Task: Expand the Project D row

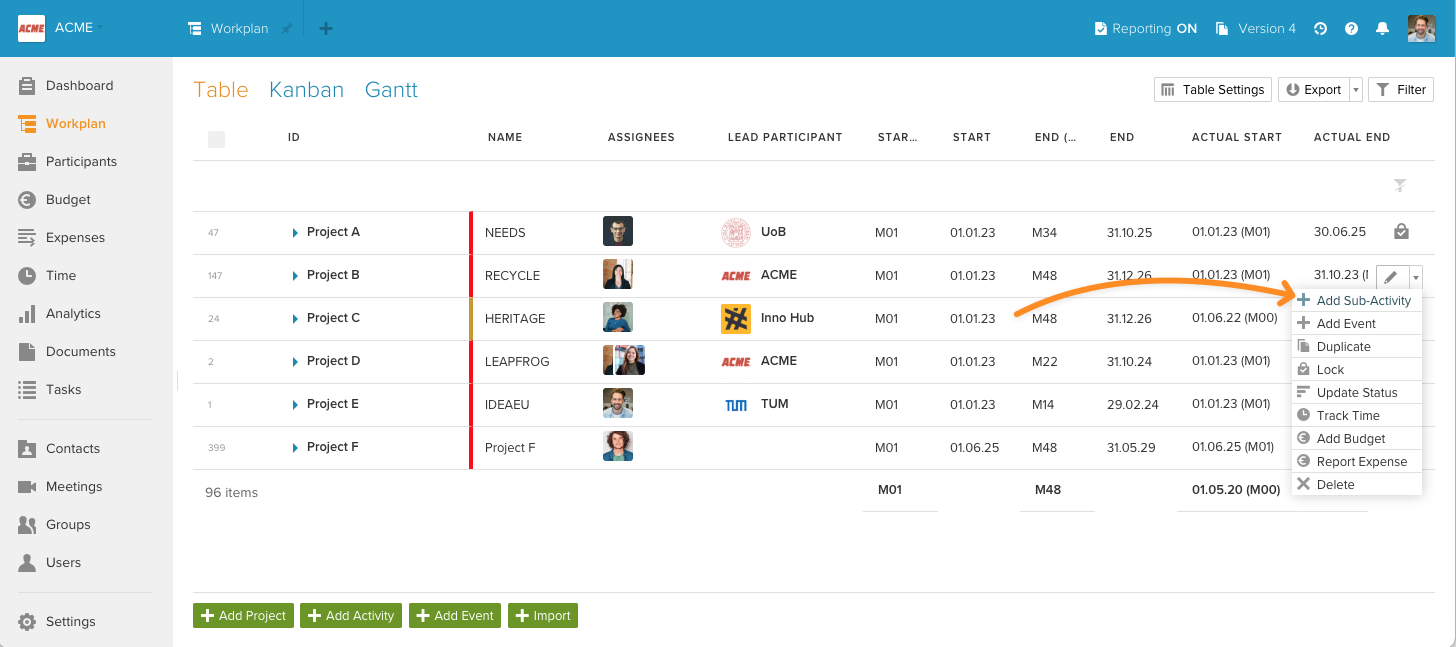Action: (x=295, y=362)
